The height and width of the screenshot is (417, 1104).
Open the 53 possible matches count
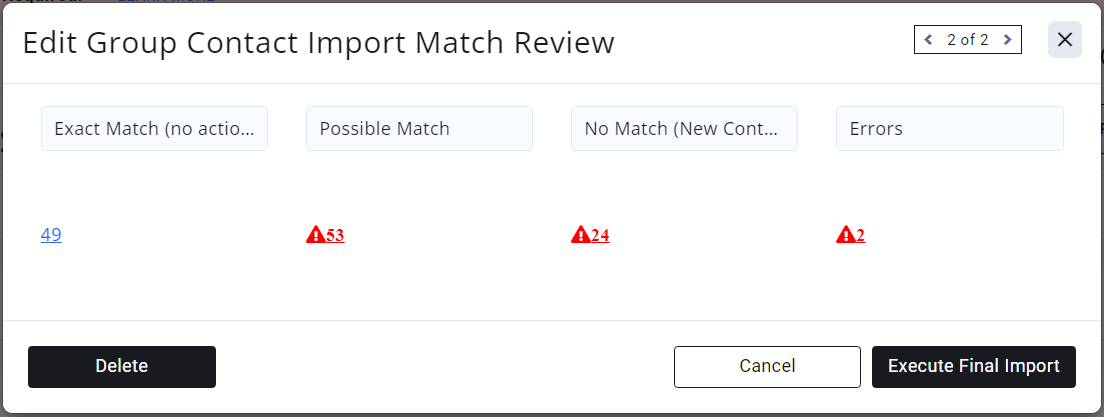pyautogui.click(x=335, y=236)
